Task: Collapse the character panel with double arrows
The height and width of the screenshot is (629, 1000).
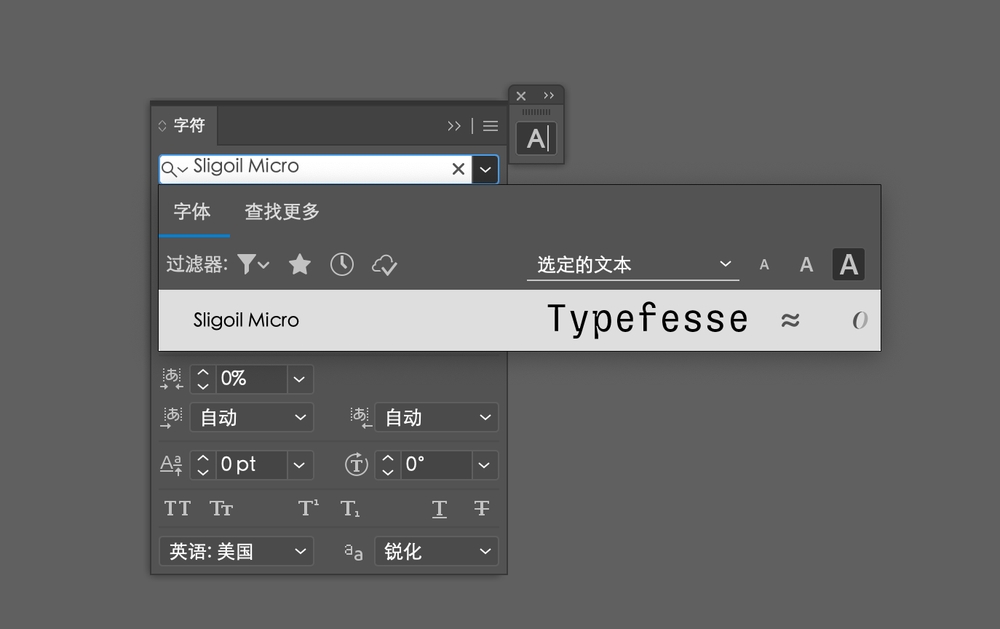Action: [454, 126]
